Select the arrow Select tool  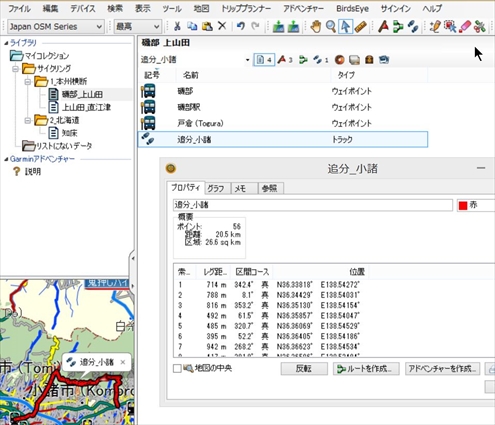[x=345, y=26]
